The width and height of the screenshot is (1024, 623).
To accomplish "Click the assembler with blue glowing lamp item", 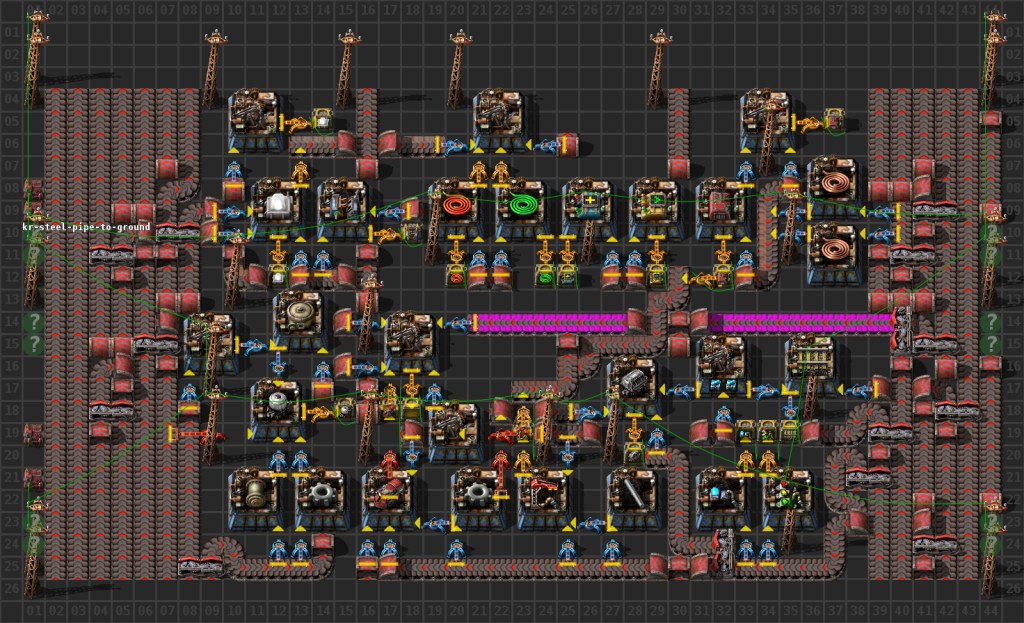I will [722, 498].
